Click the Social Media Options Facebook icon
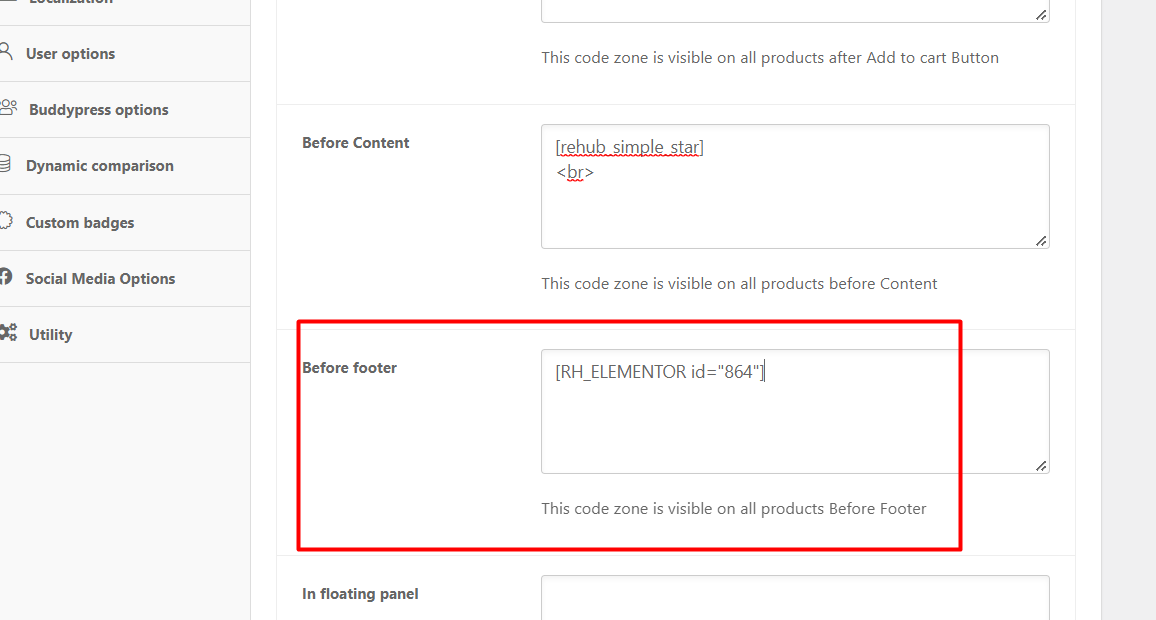 (6, 276)
